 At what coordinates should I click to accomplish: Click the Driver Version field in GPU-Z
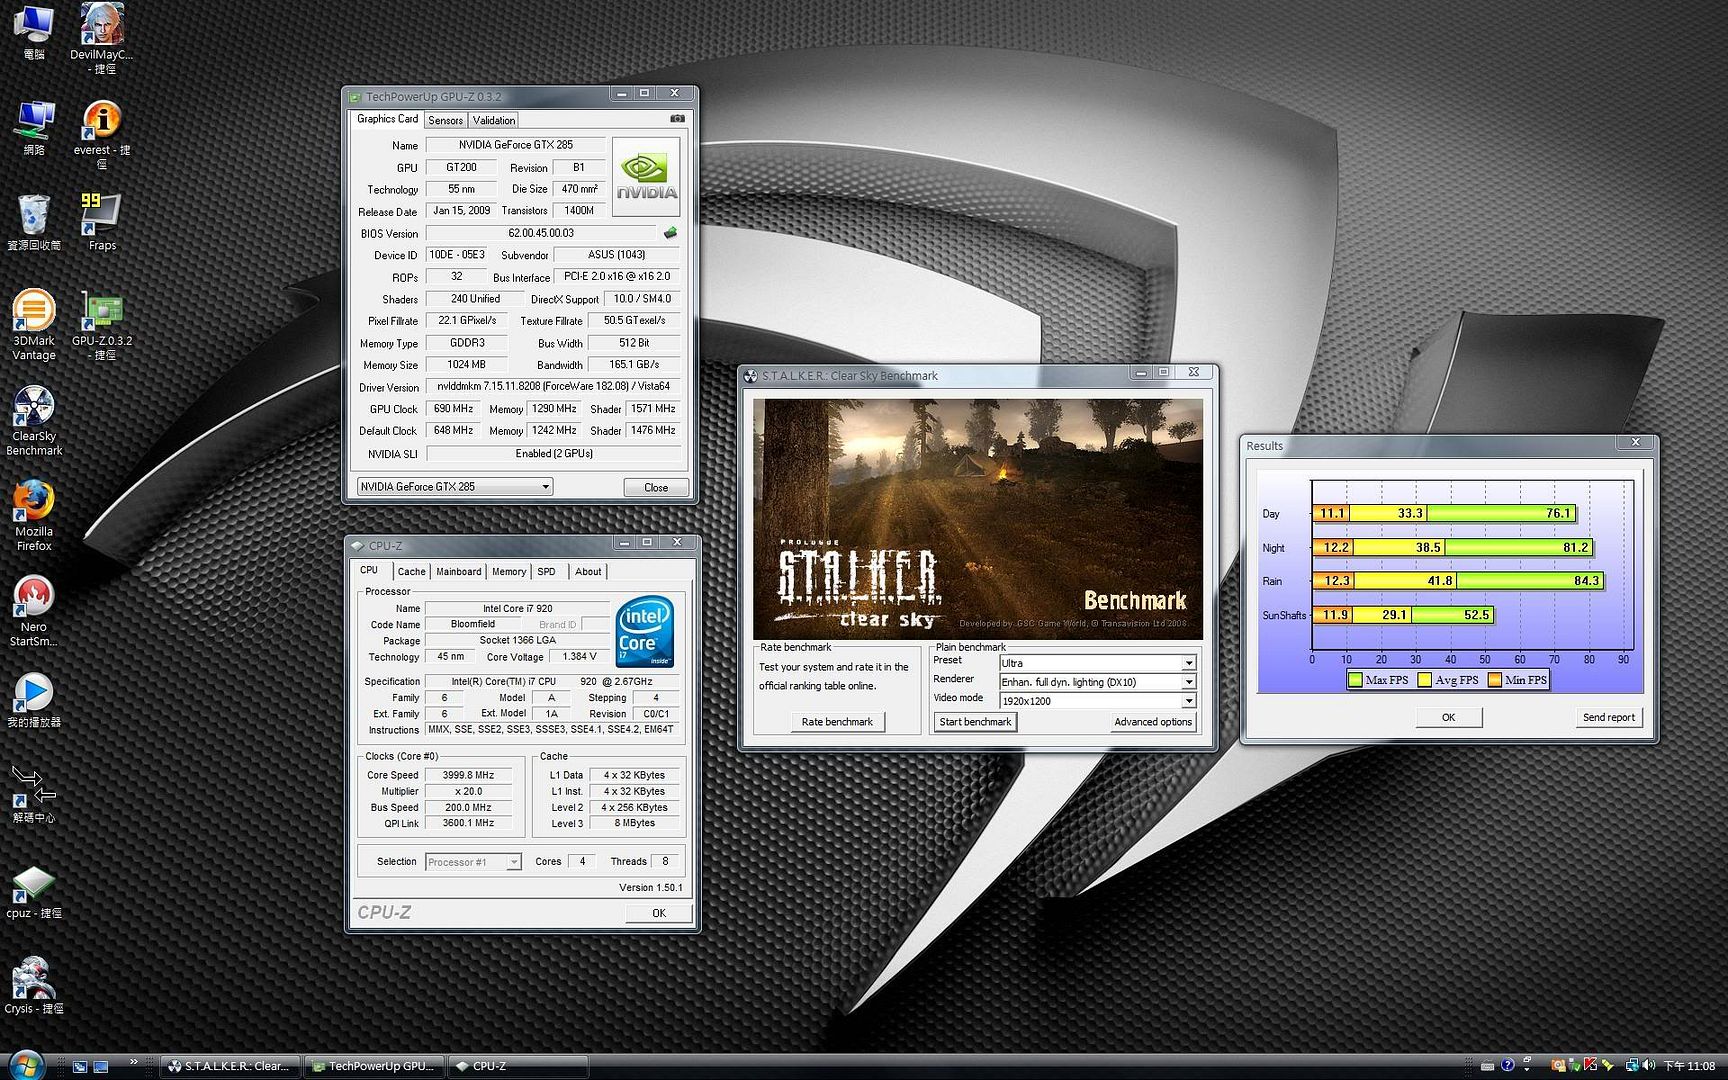553,387
